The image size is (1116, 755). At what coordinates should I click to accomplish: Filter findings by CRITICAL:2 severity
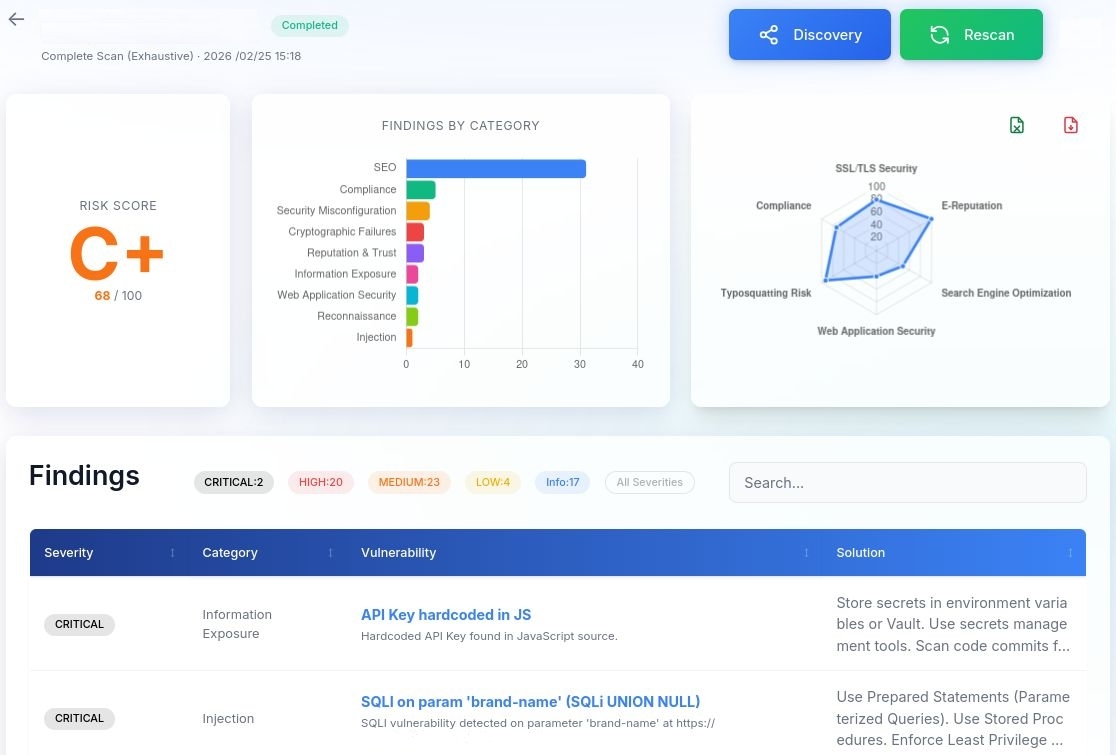(x=233, y=482)
